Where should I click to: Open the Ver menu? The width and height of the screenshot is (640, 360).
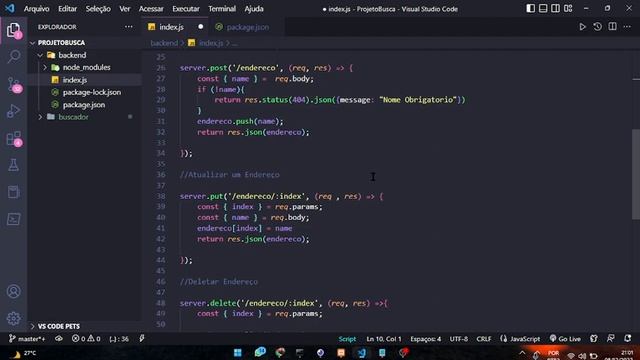[125, 9]
